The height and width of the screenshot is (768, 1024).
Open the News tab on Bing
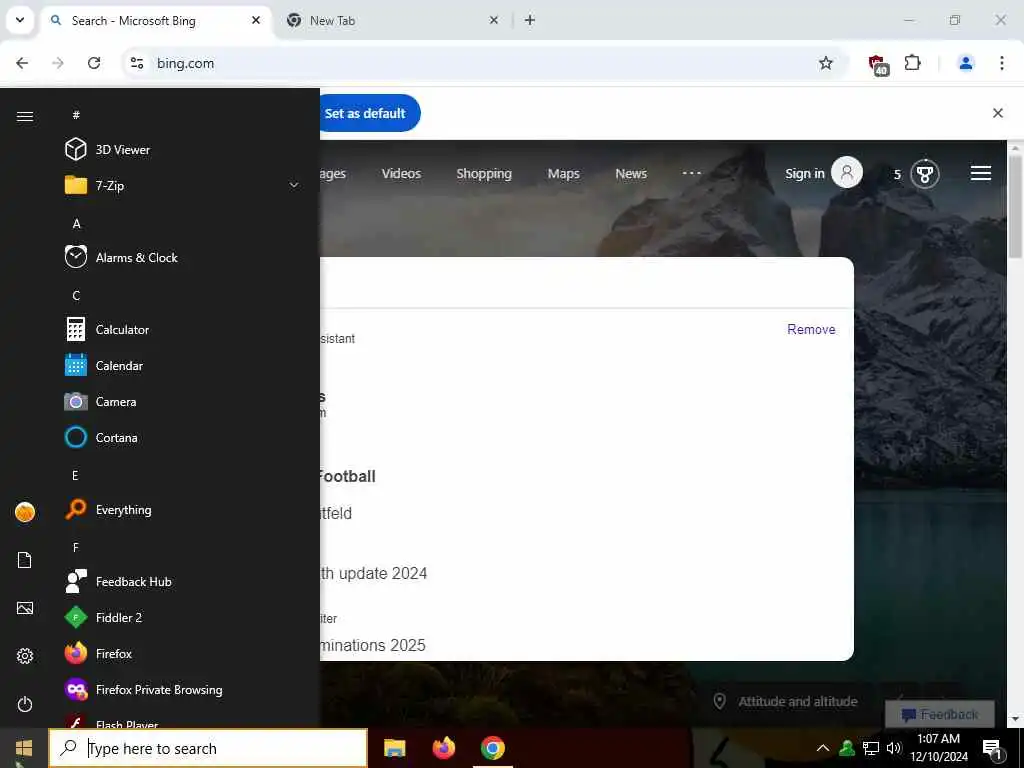click(x=631, y=174)
